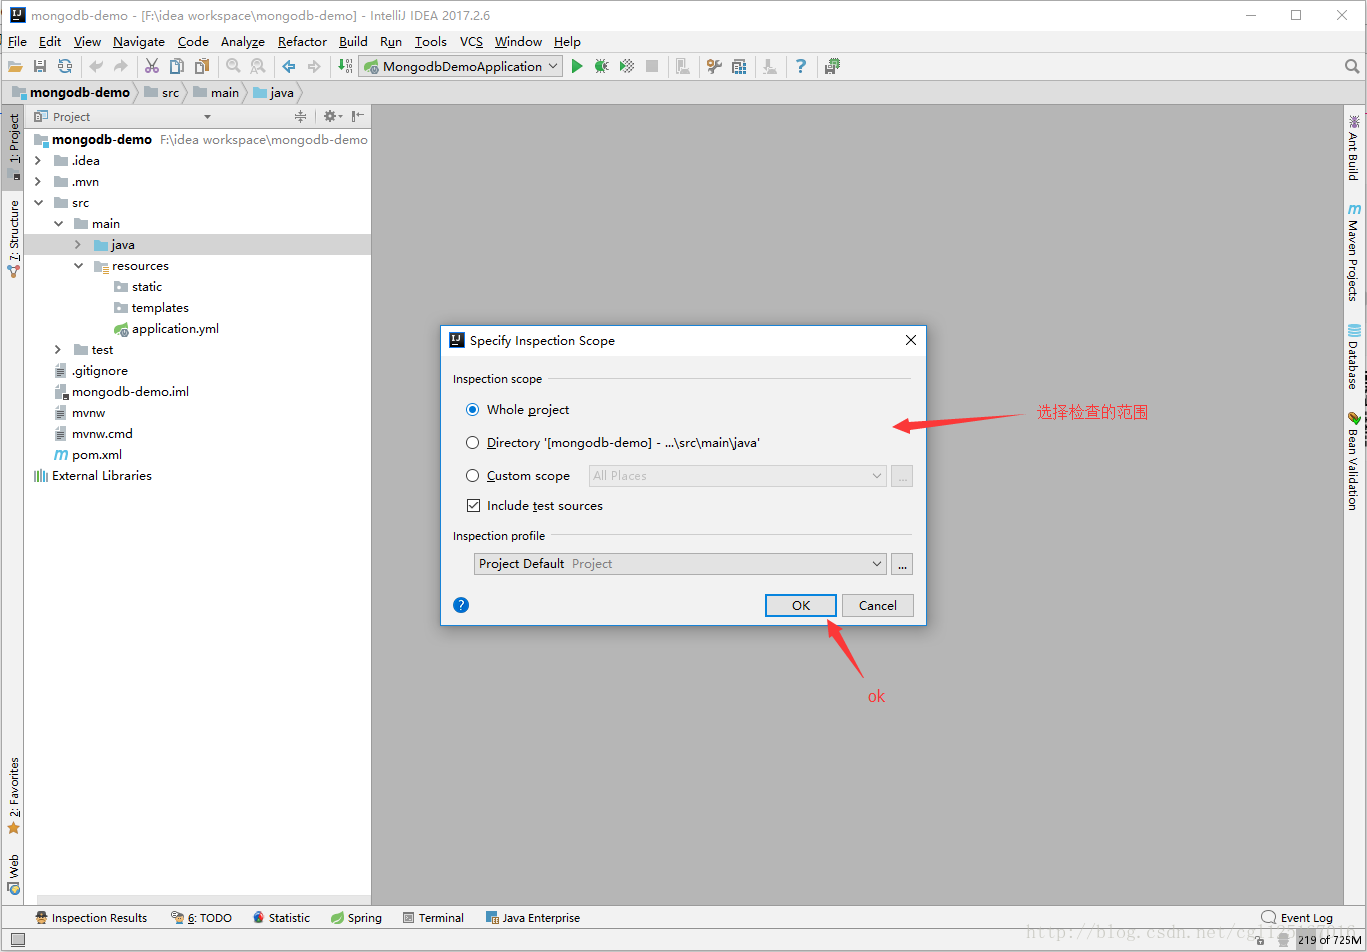Screen dimensions: 1367x952
Task: Click the Debug bug icon
Action: tap(602, 67)
